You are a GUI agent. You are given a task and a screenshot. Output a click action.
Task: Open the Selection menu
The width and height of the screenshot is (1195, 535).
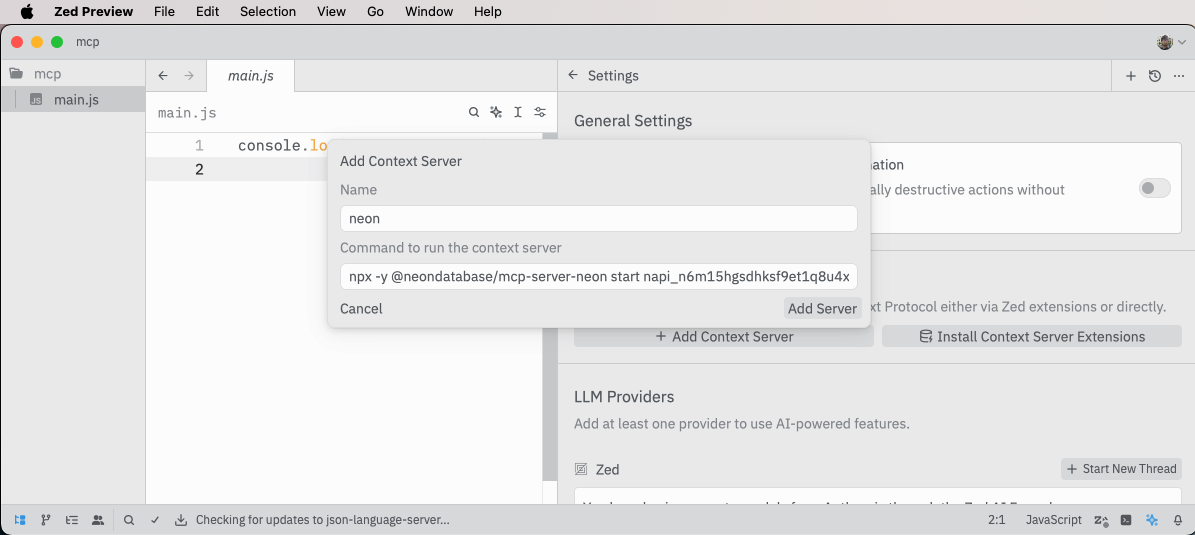click(x=268, y=12)
